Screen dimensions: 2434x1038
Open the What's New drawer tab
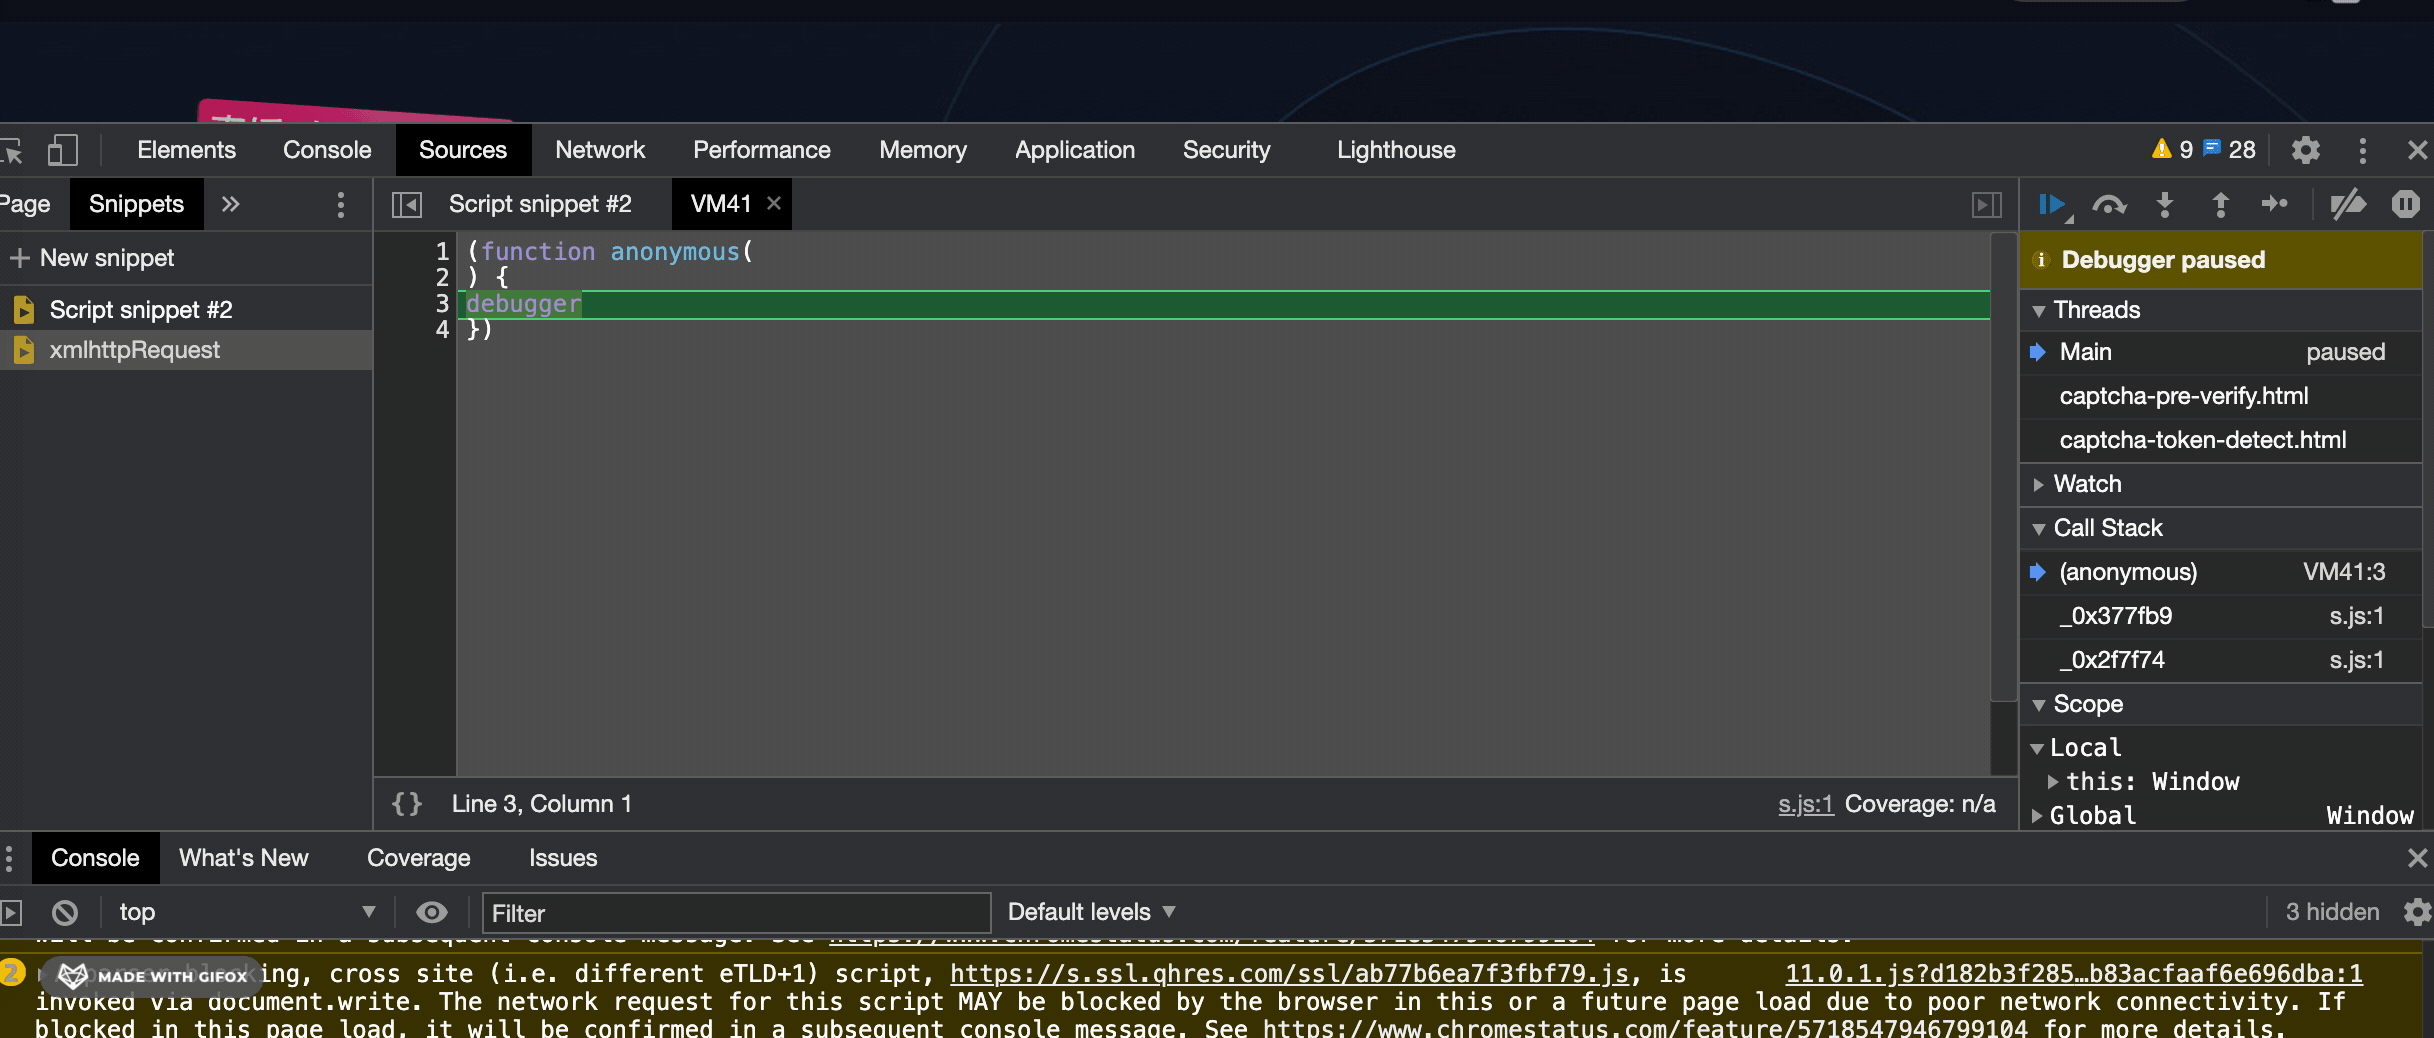point(243,858)
